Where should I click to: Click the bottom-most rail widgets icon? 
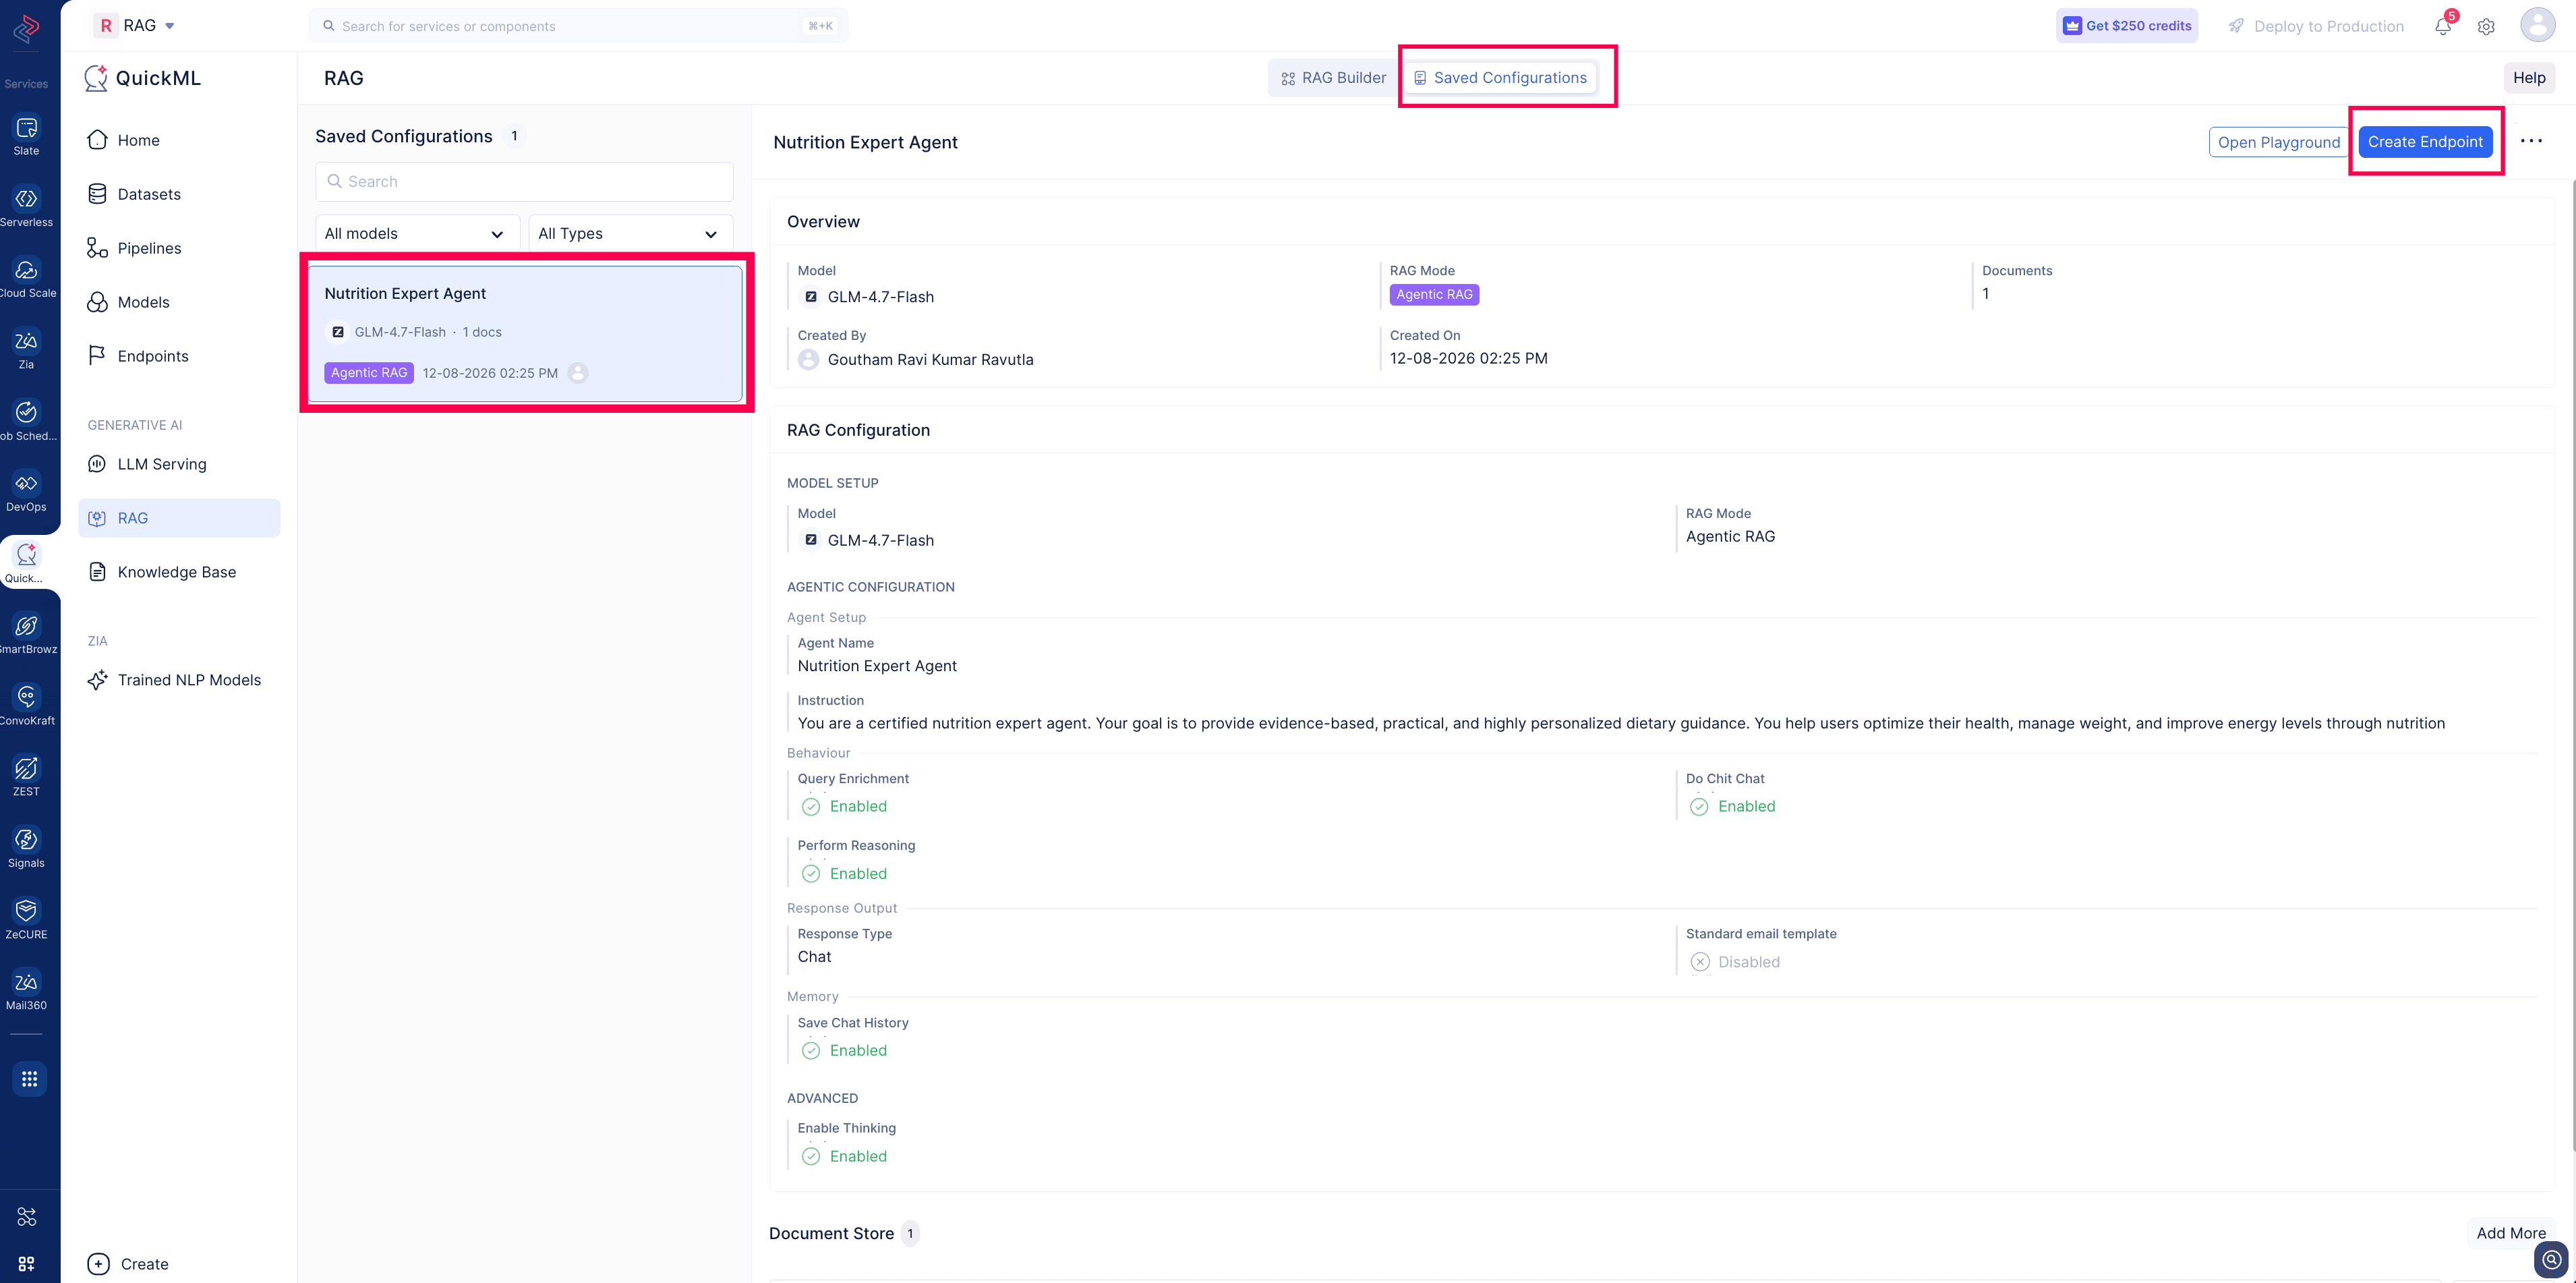[x=27, y=1264]
